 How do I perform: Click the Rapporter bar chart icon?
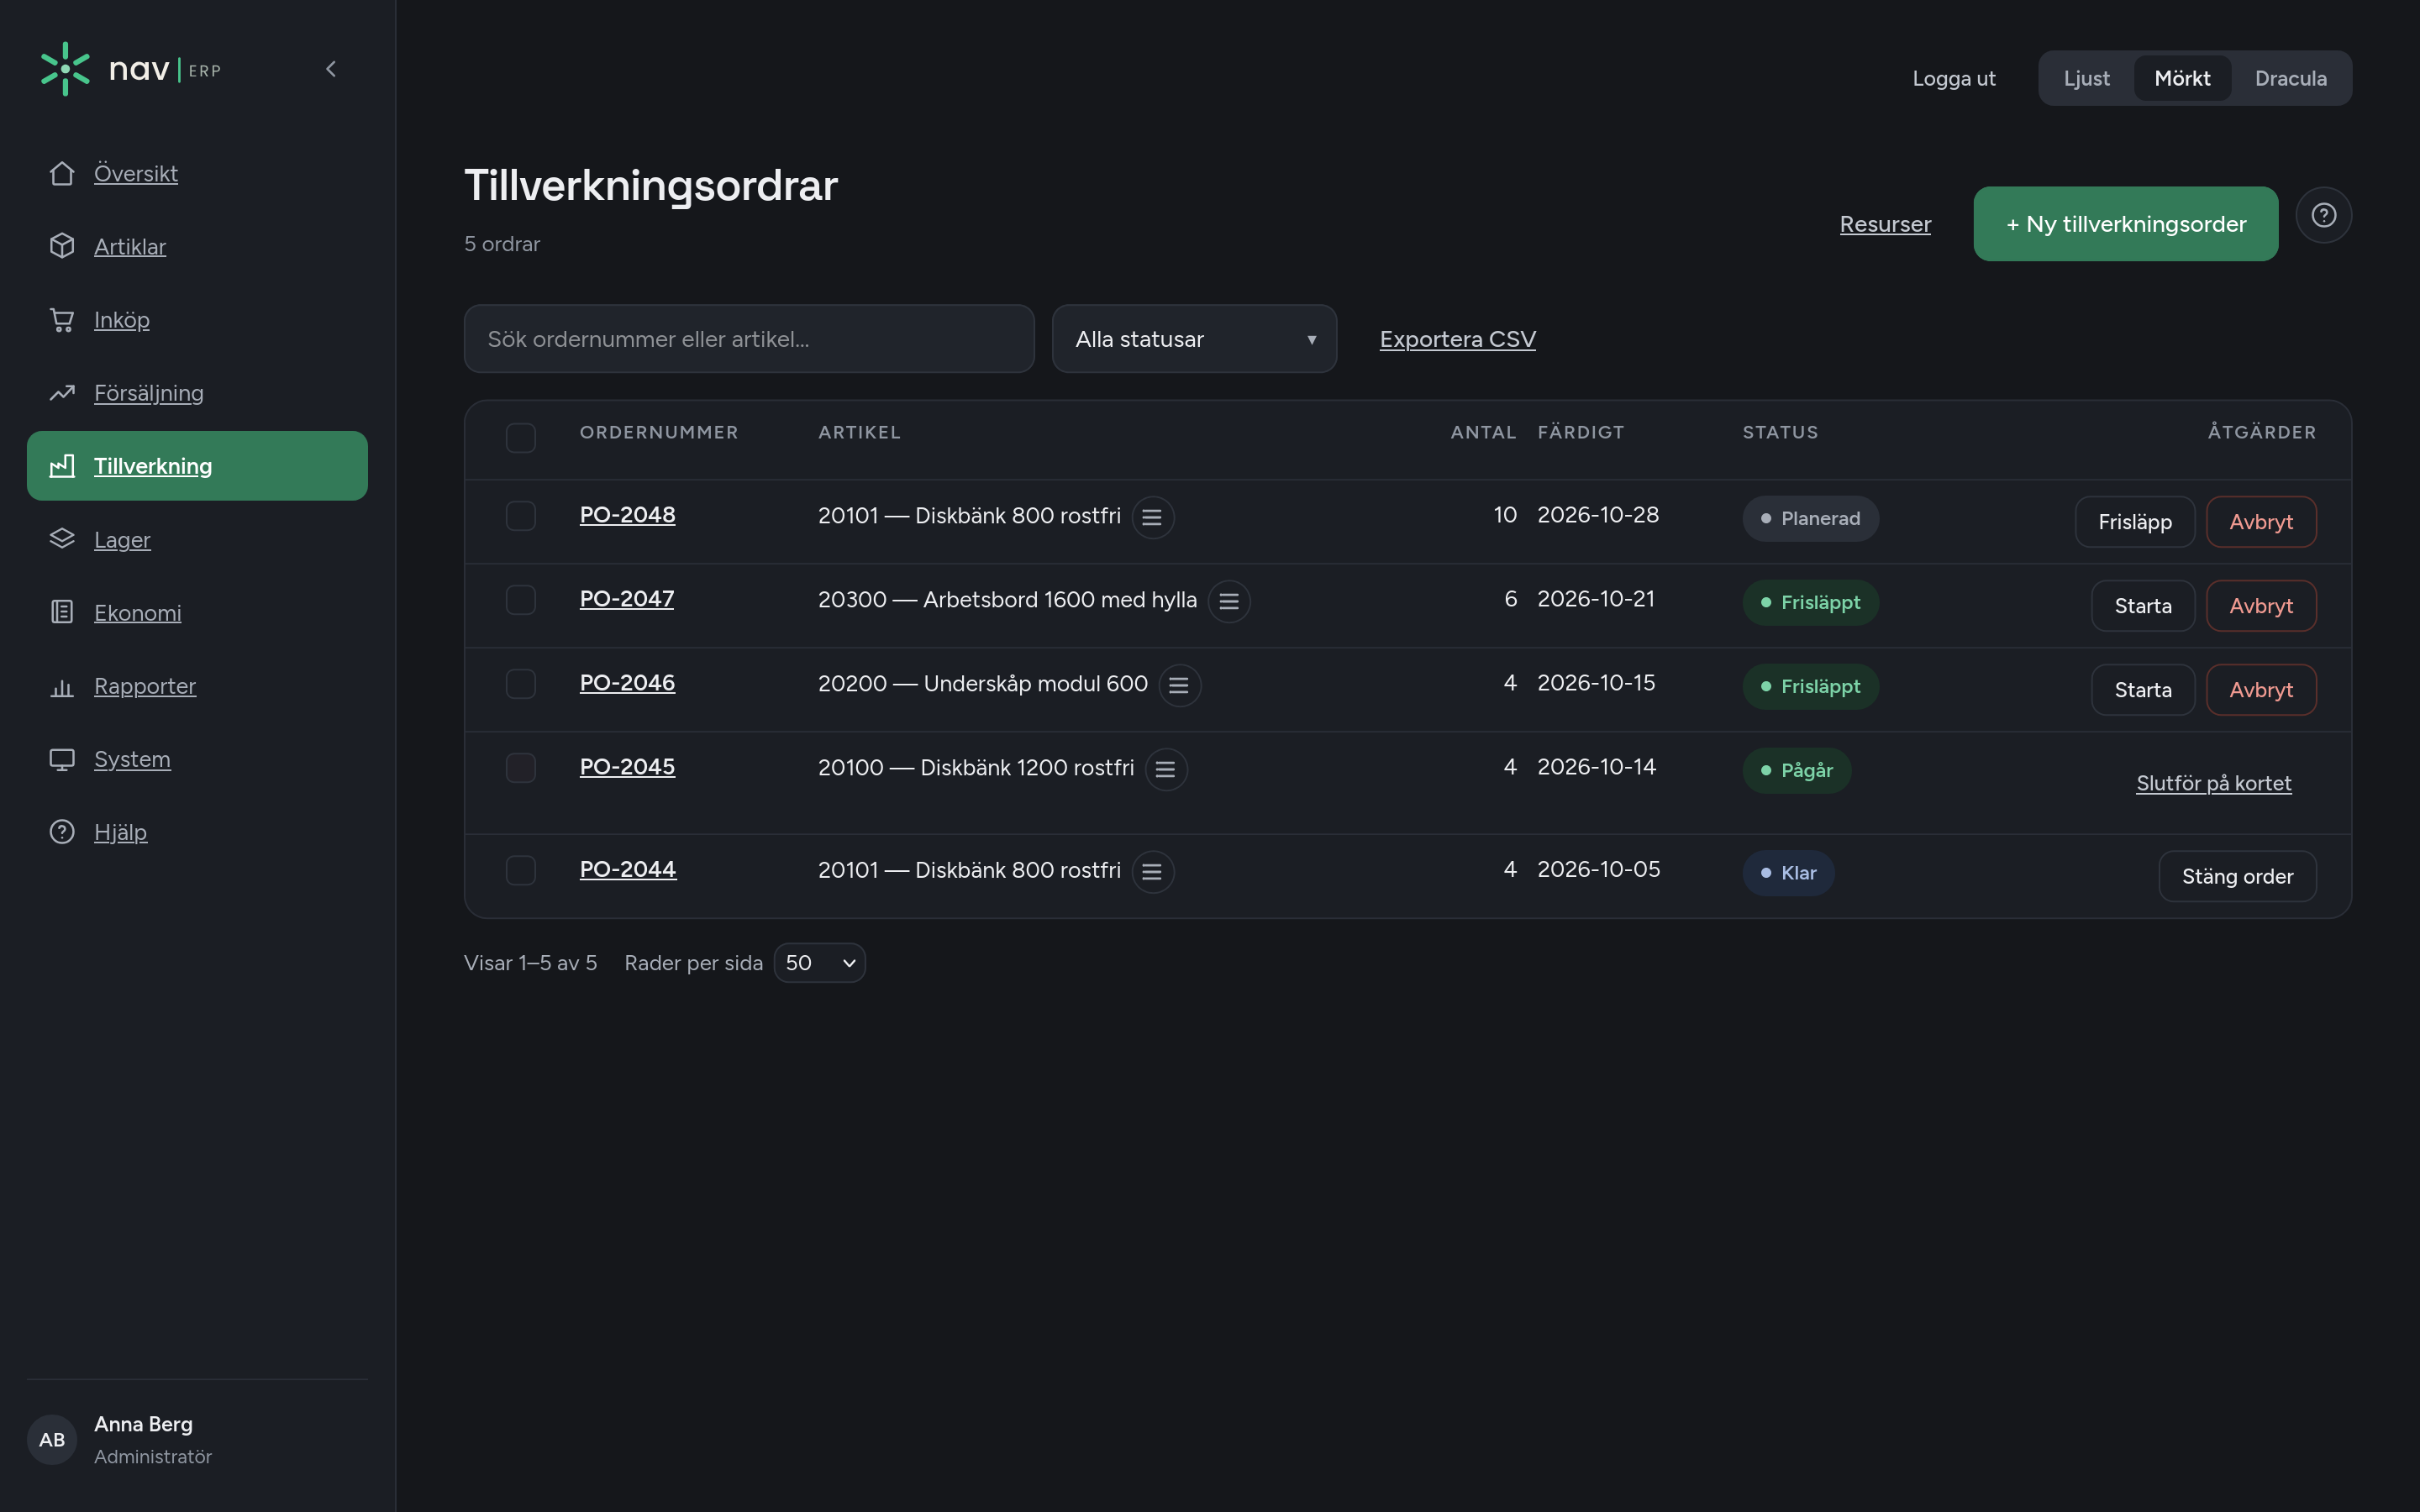pyautogui.click(x=62, y=686)
